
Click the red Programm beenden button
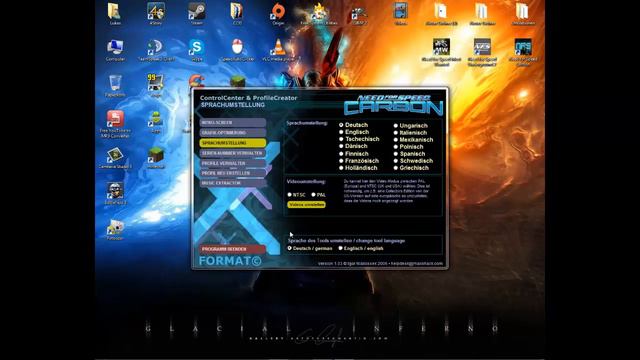click(233, 249)
